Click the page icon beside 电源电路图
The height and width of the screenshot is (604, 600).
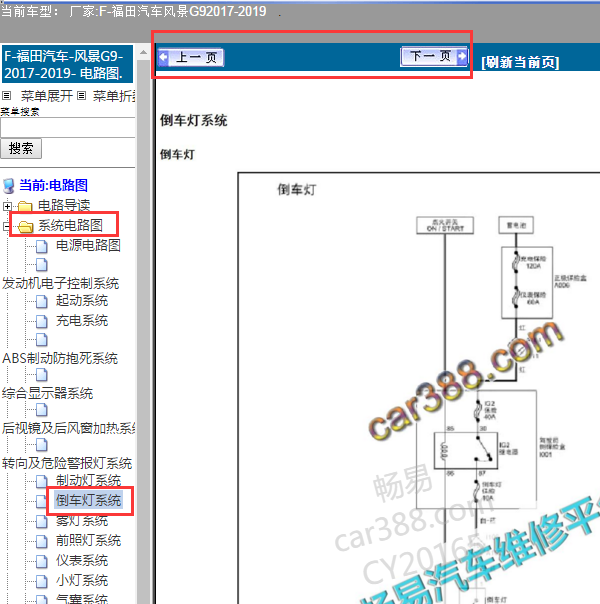point(42,246)
